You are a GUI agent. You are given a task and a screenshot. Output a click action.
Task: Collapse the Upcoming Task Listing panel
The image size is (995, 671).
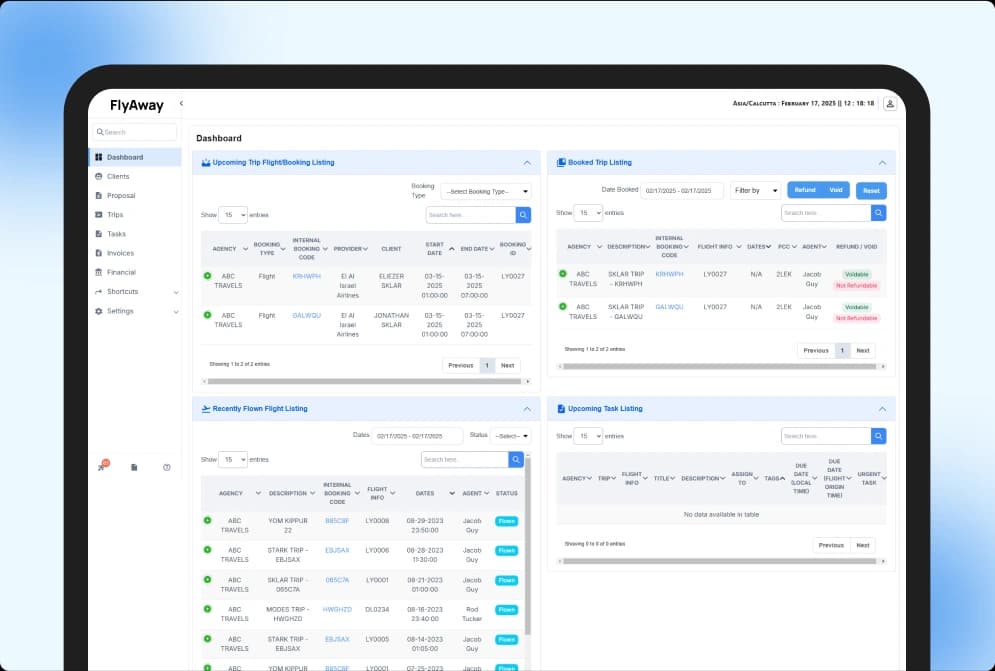(883, 409)
